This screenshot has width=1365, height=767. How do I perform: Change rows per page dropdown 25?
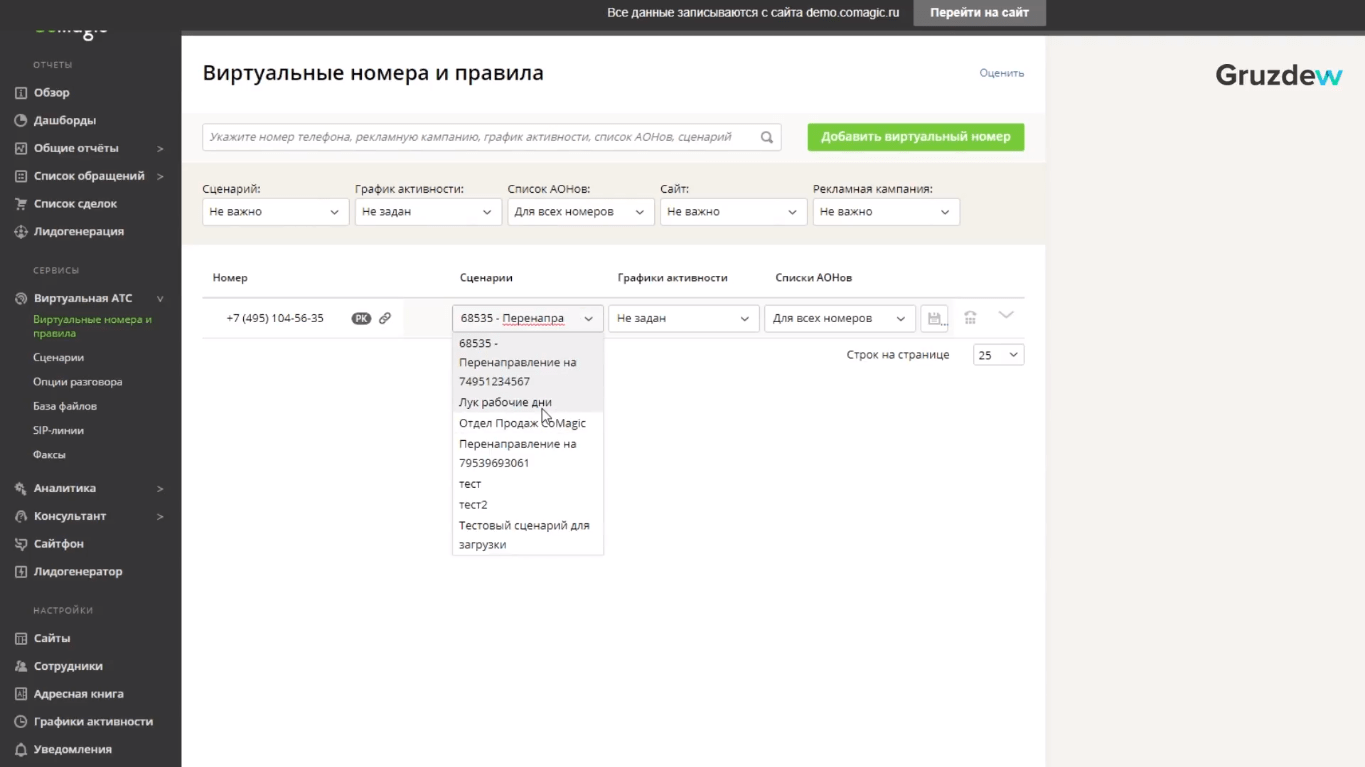[x=998, y=355]
